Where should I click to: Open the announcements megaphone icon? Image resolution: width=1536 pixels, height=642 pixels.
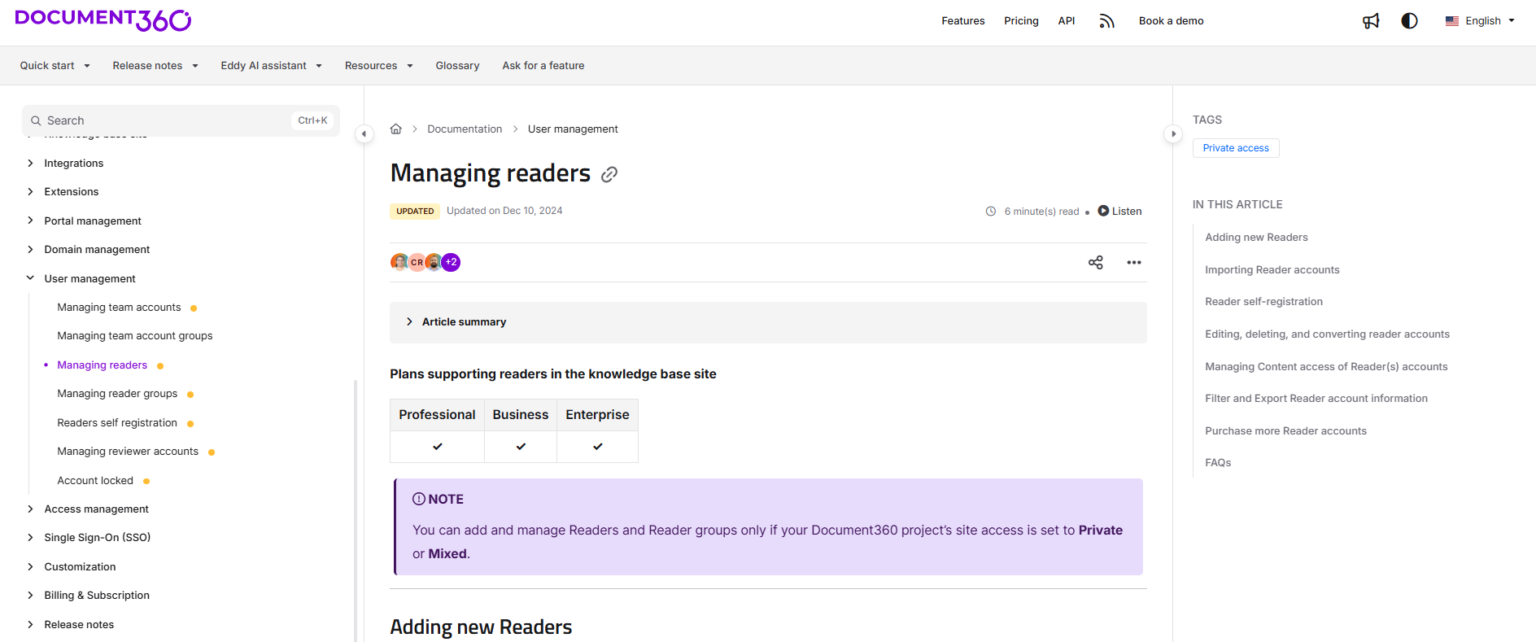pyautogui.click(x=1370, y=20)
